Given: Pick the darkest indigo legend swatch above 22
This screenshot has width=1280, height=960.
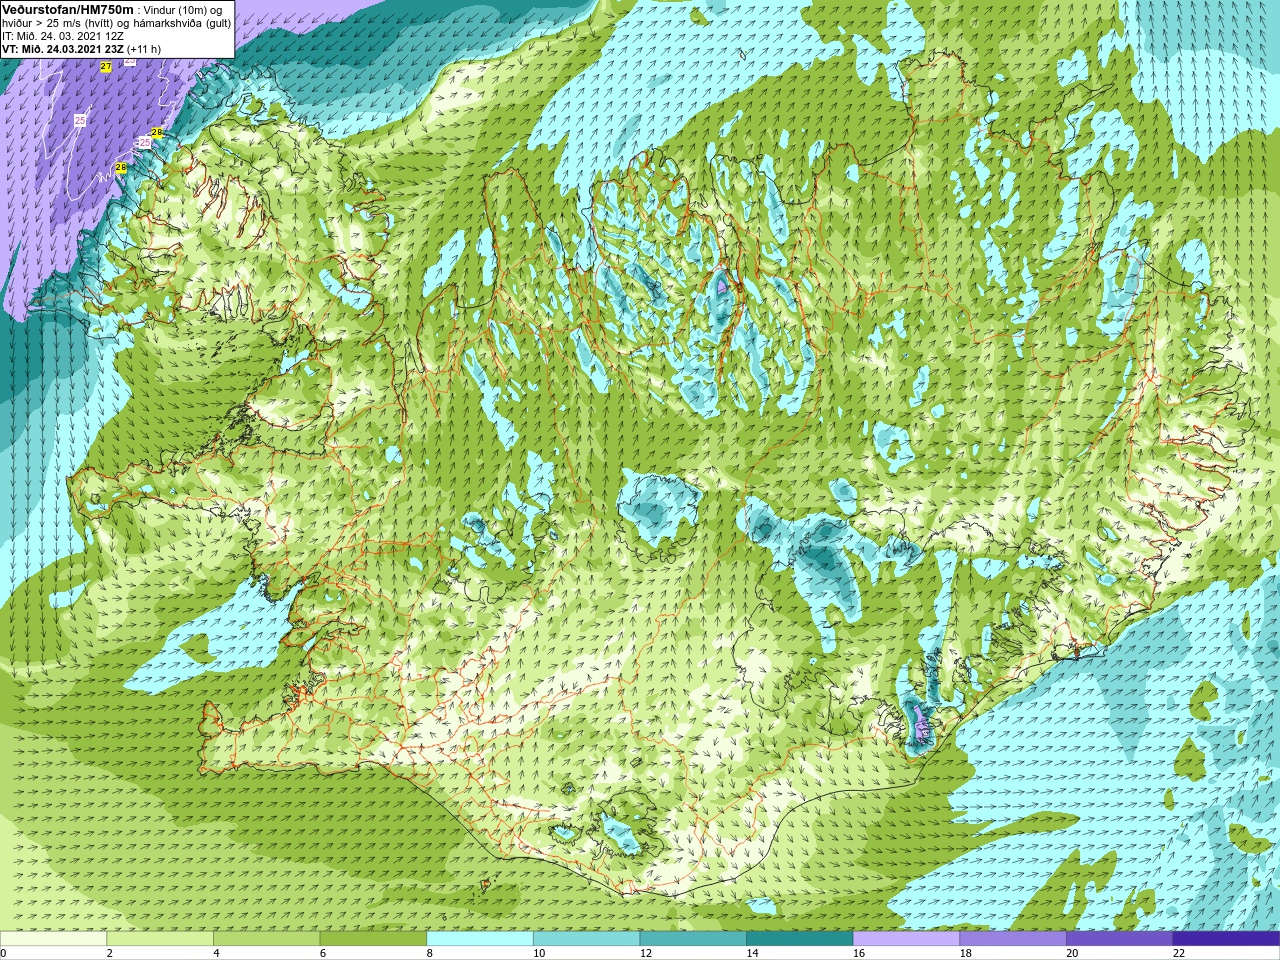Looking at the screenshot, I should click(1227, 939).
